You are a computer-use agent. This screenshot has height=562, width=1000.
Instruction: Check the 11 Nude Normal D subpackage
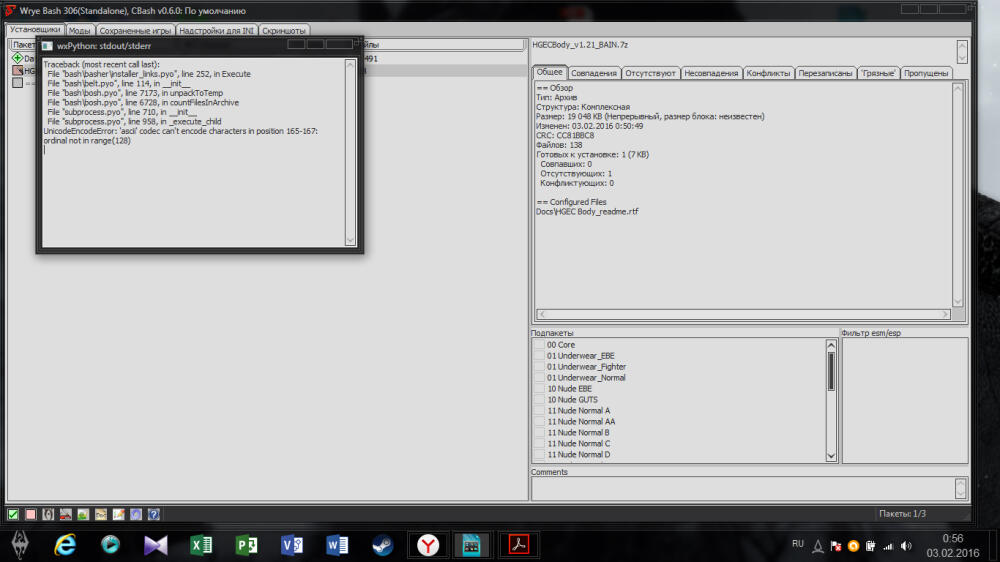[x=540, y=454]
